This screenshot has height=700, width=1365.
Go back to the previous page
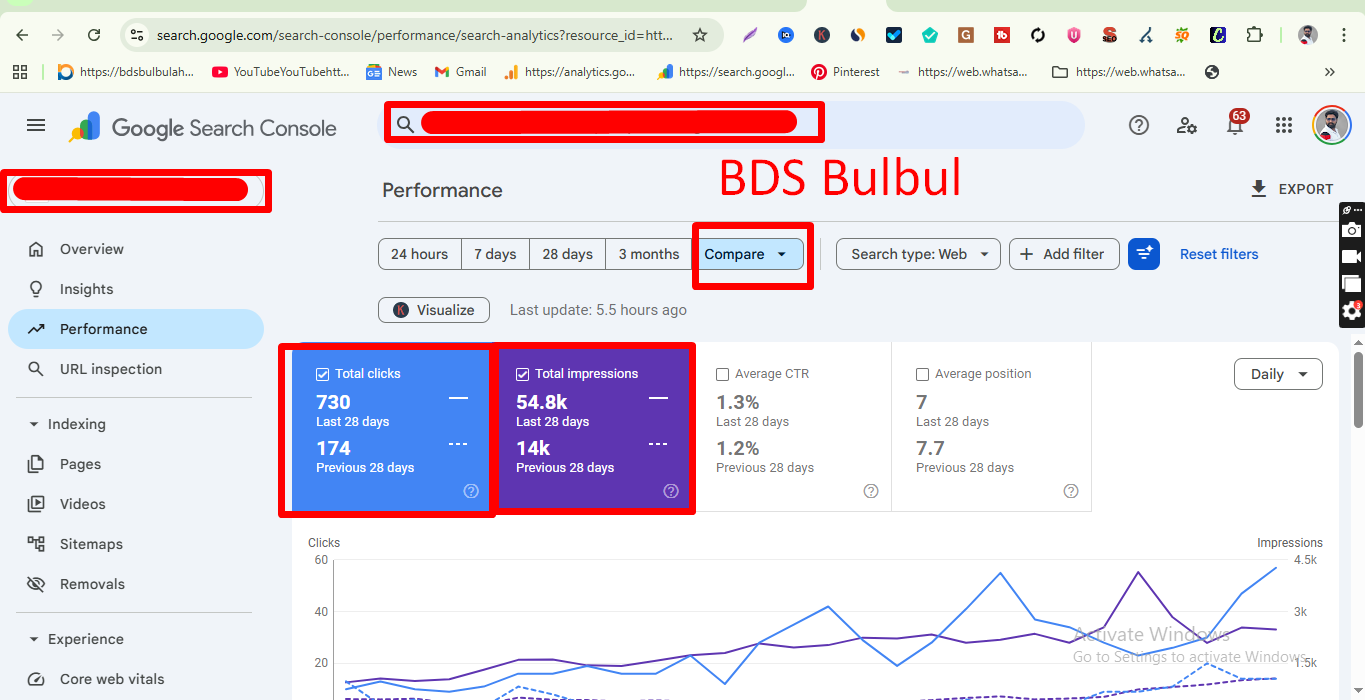point(22,35)
